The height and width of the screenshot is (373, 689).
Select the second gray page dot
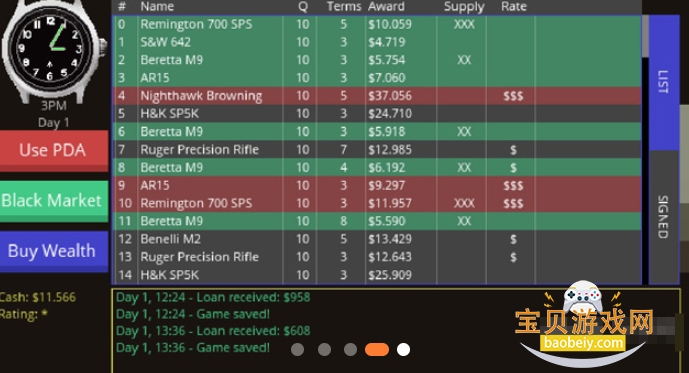pyautogui.click(x=324, y=350)
